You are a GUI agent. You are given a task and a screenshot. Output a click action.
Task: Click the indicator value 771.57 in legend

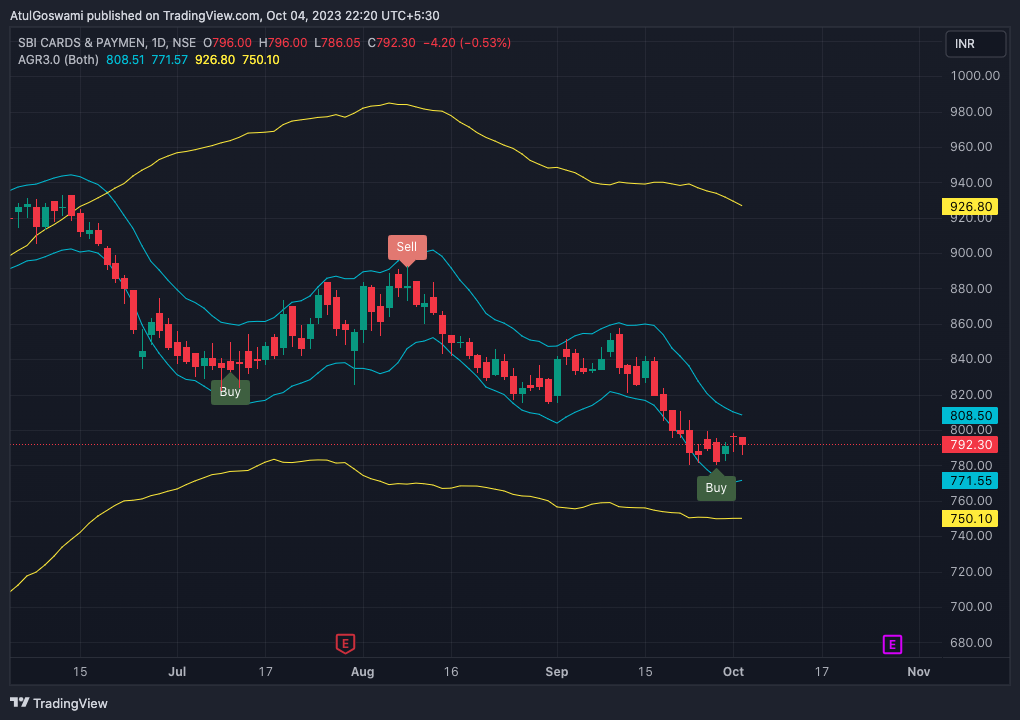pyautogui.click(x=170, y=60)
